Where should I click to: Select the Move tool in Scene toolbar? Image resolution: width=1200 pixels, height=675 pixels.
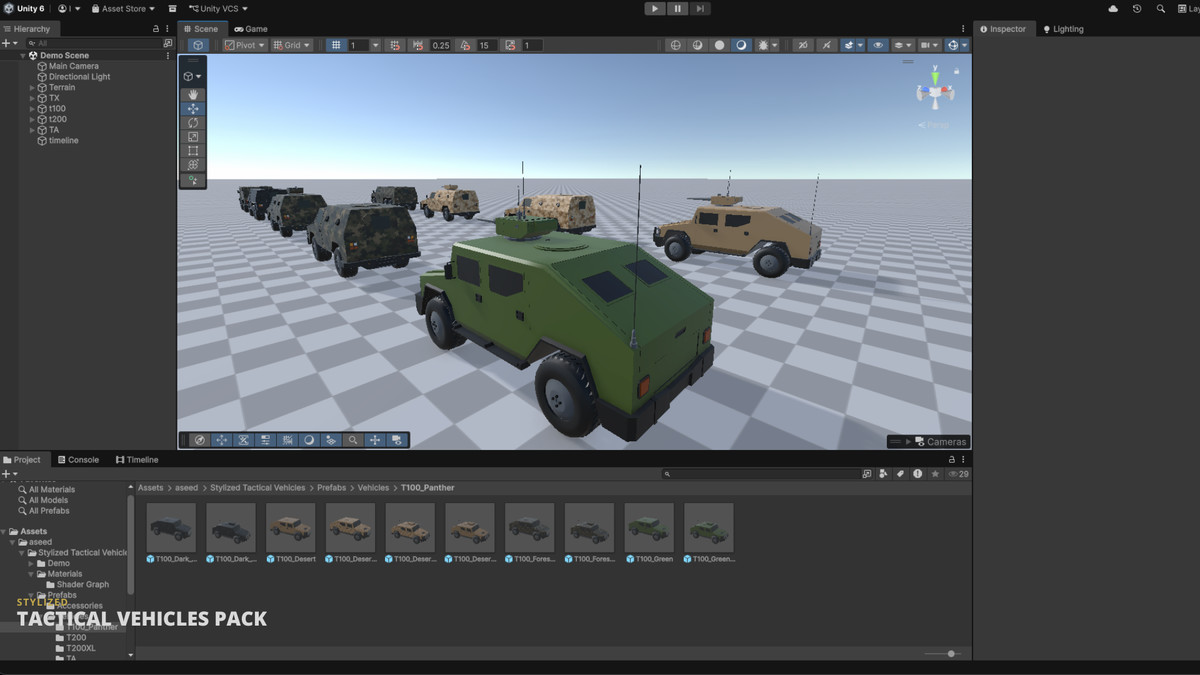coord(193,109)
